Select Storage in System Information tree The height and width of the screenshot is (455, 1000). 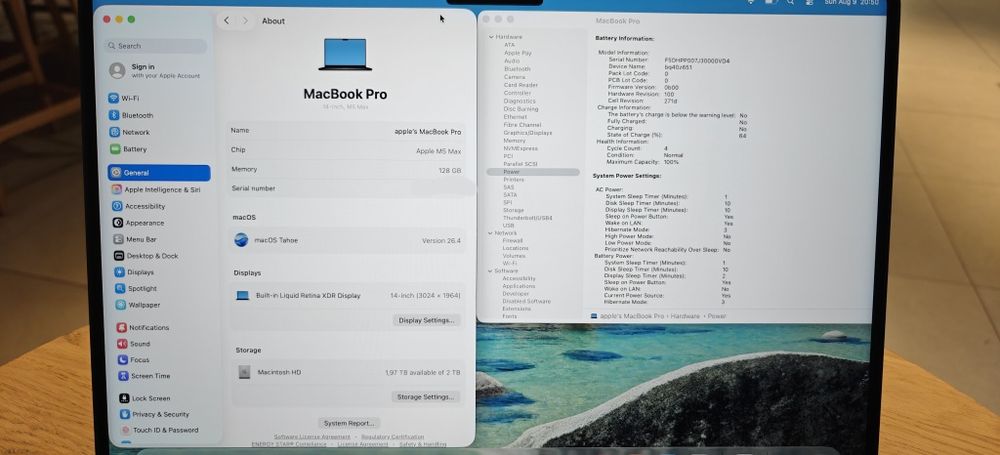click(x=513, y=210)
